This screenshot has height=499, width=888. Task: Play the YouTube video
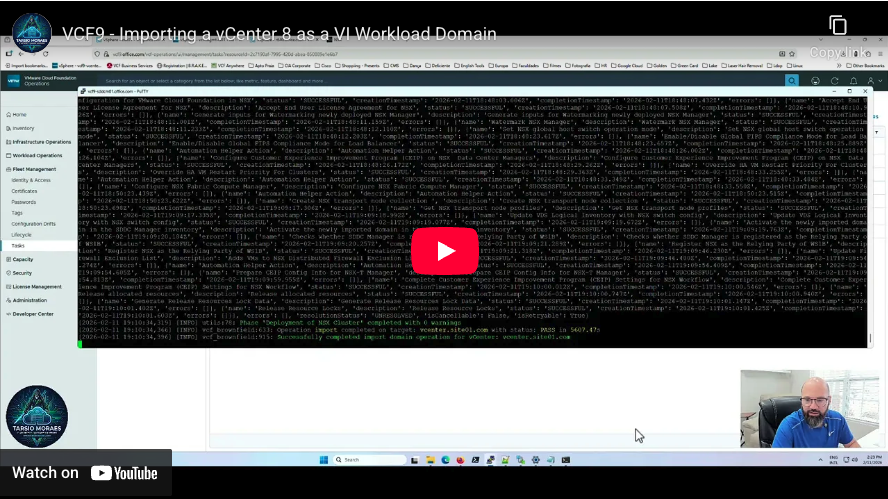pos(445,251)
